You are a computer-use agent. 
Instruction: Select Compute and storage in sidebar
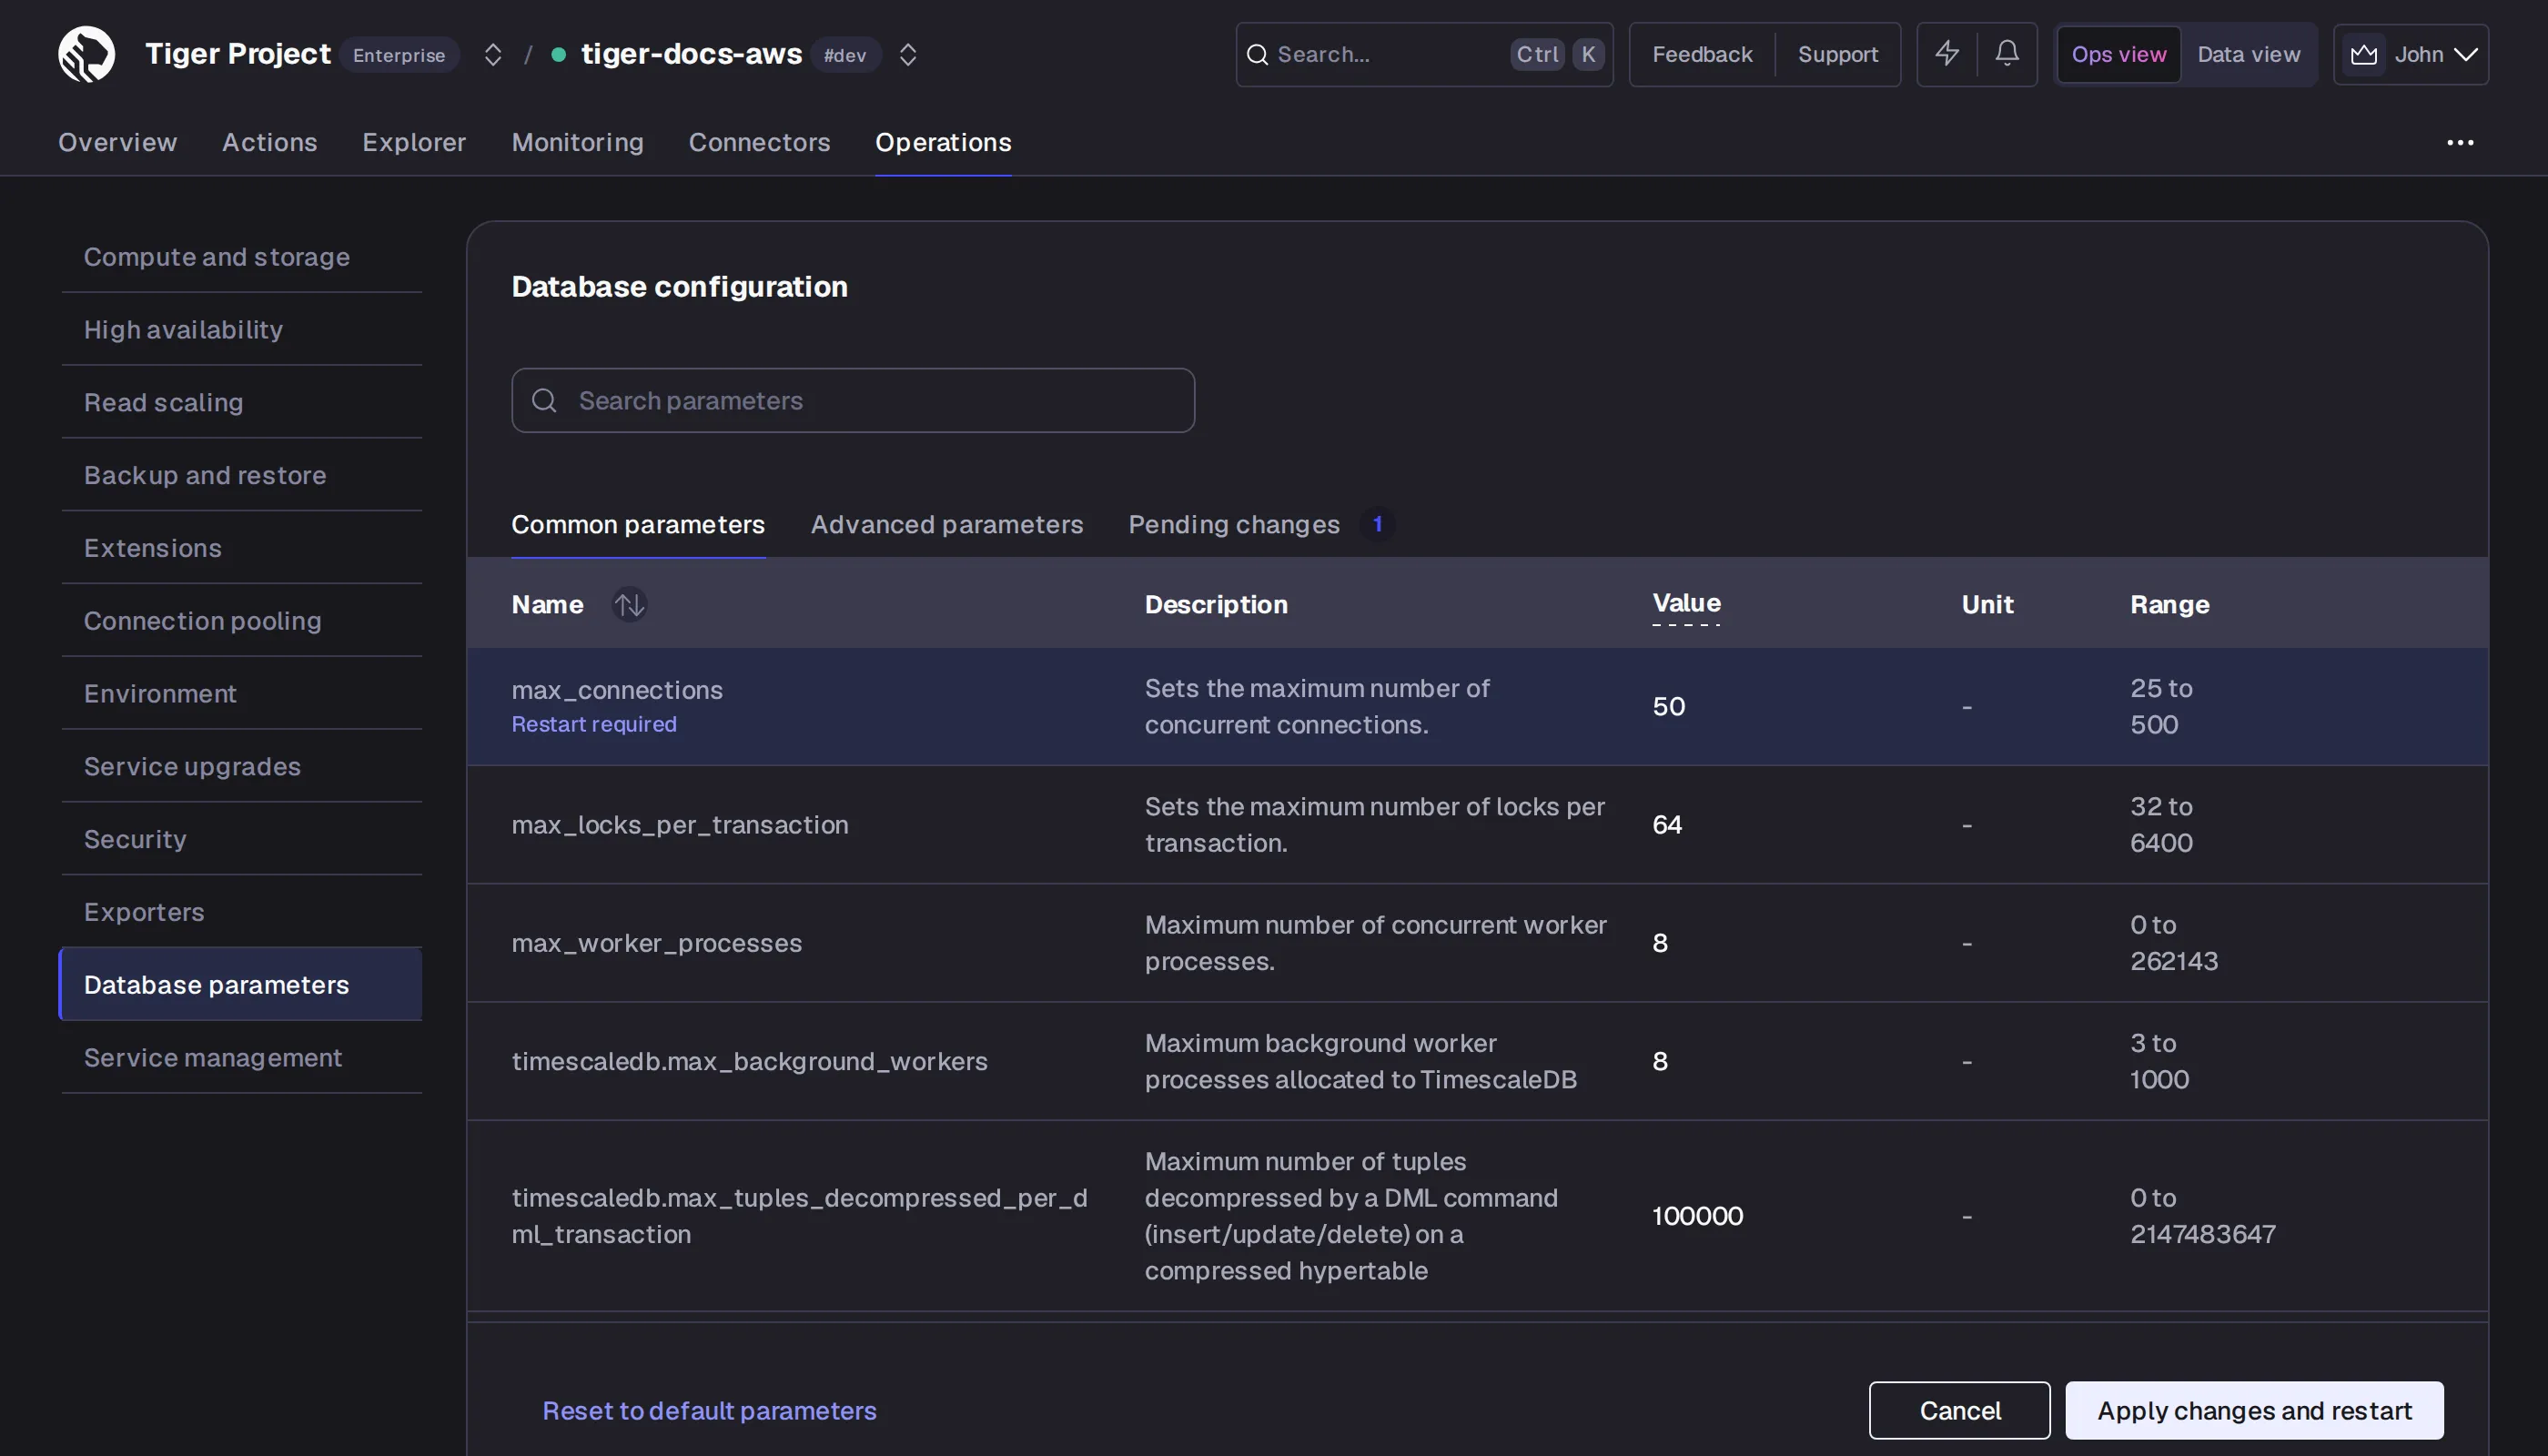point(241,257)
